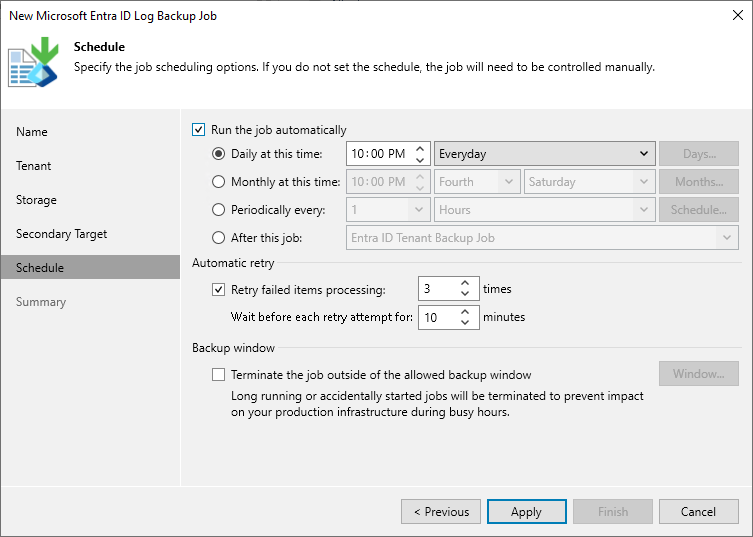Click the Cancel button
This screenshot has height=537, width=753.
click(x=699, y=512)
